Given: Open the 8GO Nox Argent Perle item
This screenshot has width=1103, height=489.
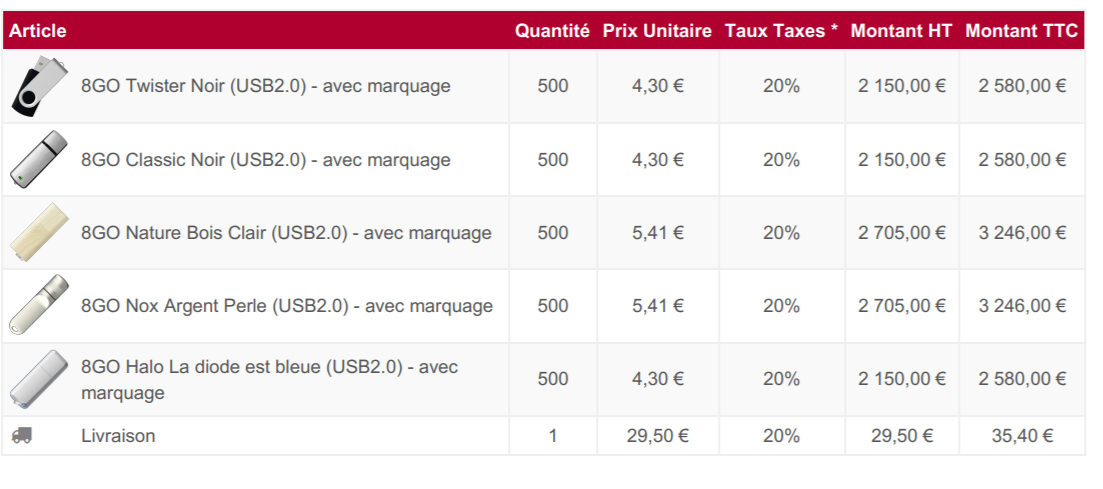Looking at the screenshot, I should [x=286, y=306].
